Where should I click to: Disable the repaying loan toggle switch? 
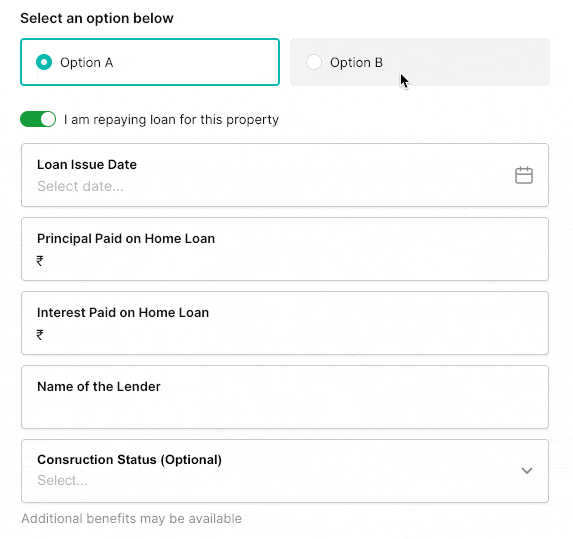[x=38, y=119]
